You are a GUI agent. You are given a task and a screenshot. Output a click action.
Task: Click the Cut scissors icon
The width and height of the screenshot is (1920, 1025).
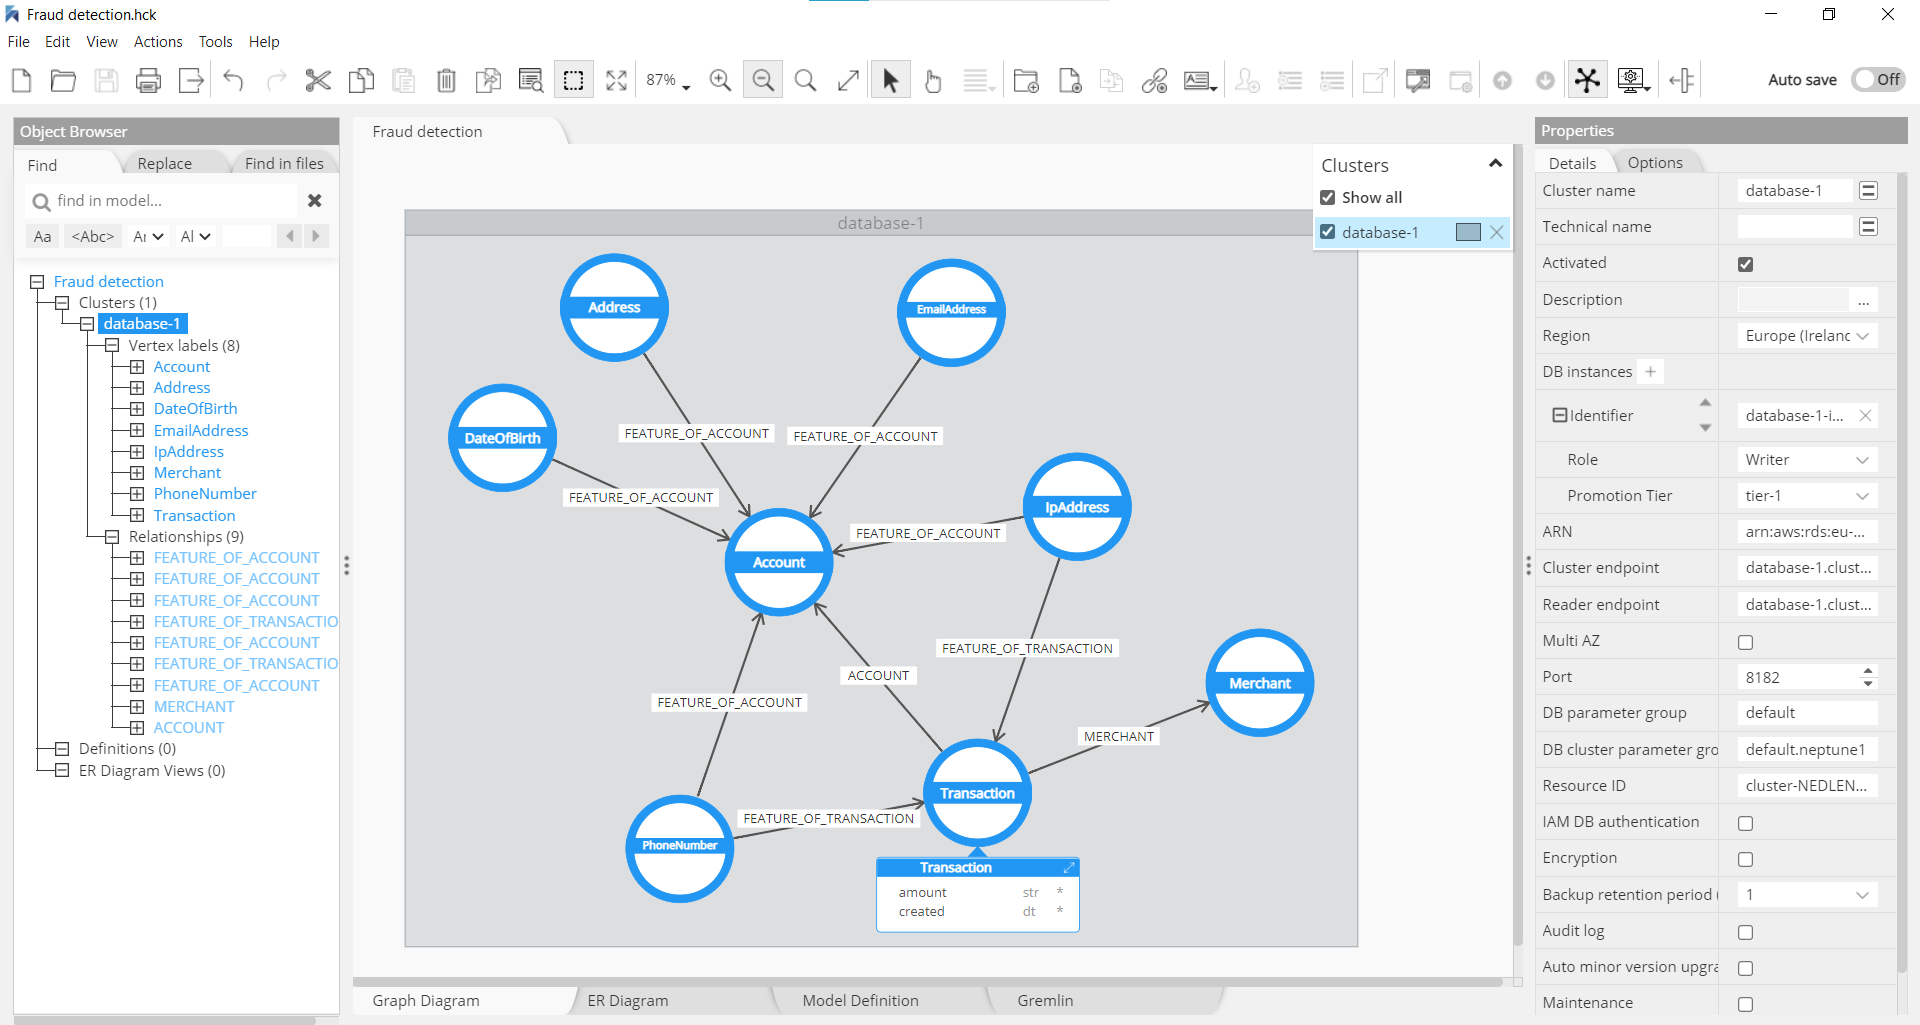pyautogui.click(x=318, y=80)
